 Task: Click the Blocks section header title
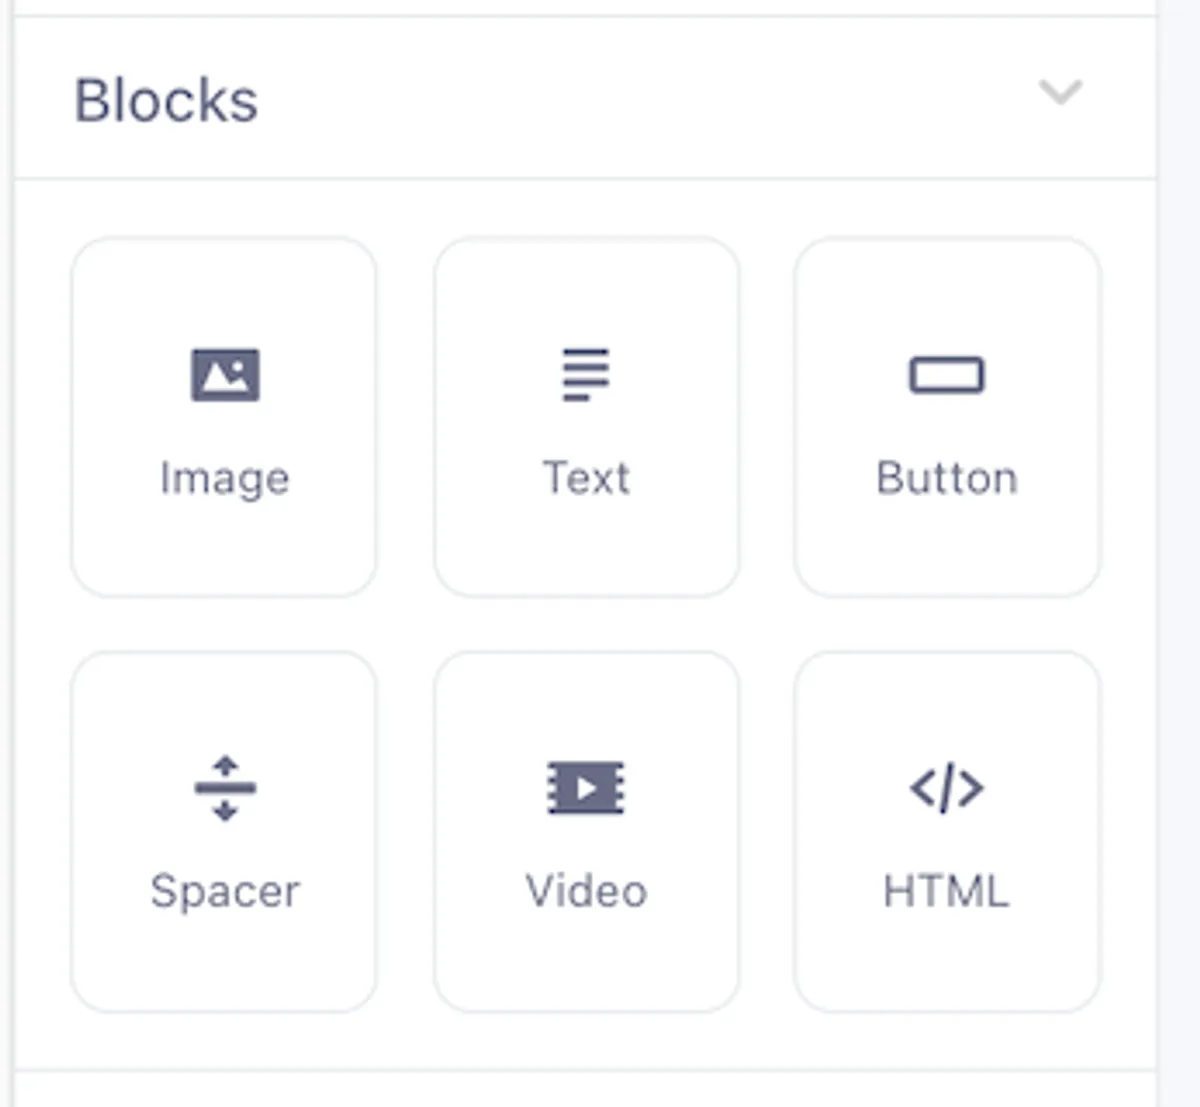tap(167, 101)
